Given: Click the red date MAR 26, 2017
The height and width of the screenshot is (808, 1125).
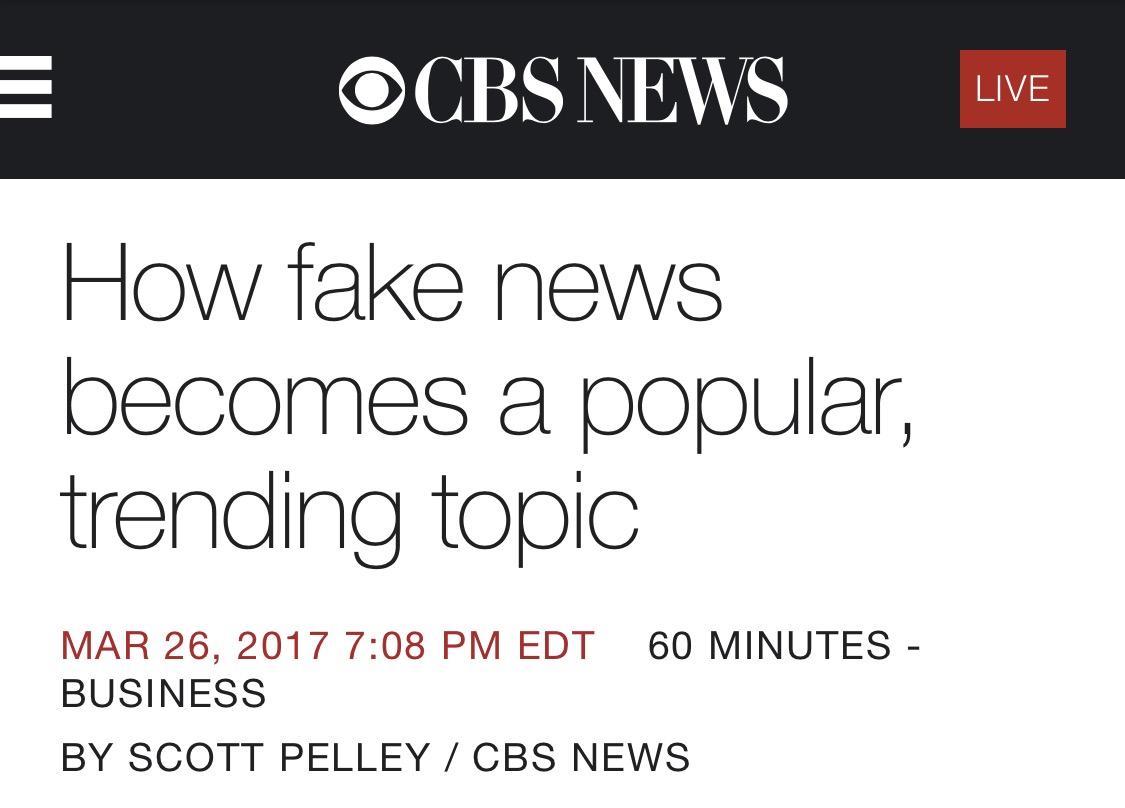Looking at the screenshot, I should [195, 646].
